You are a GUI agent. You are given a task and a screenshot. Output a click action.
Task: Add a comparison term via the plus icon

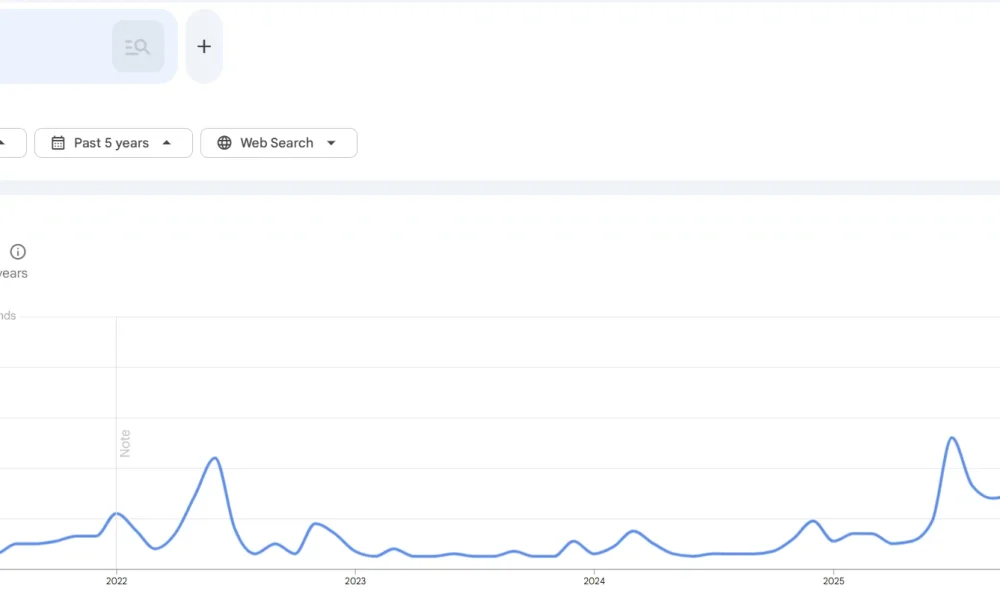[x=204, y=46]
